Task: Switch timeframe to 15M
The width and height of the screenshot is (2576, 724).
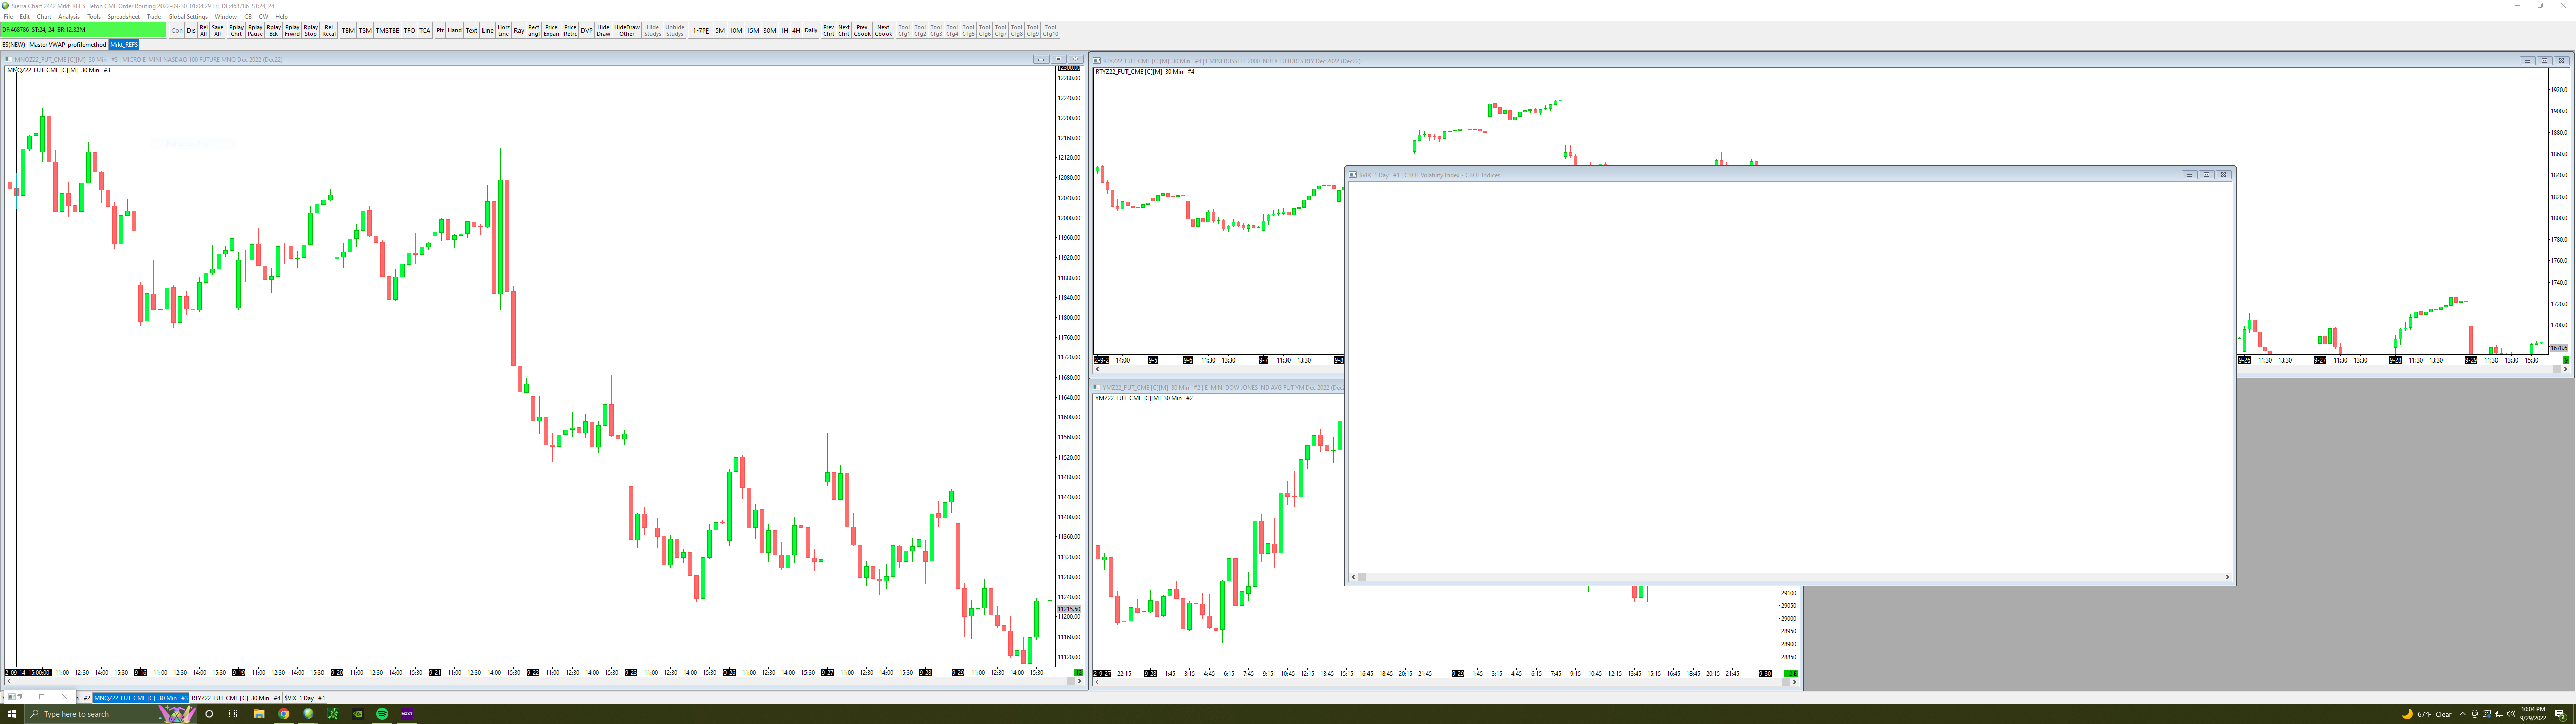Action: coord(752,31)
